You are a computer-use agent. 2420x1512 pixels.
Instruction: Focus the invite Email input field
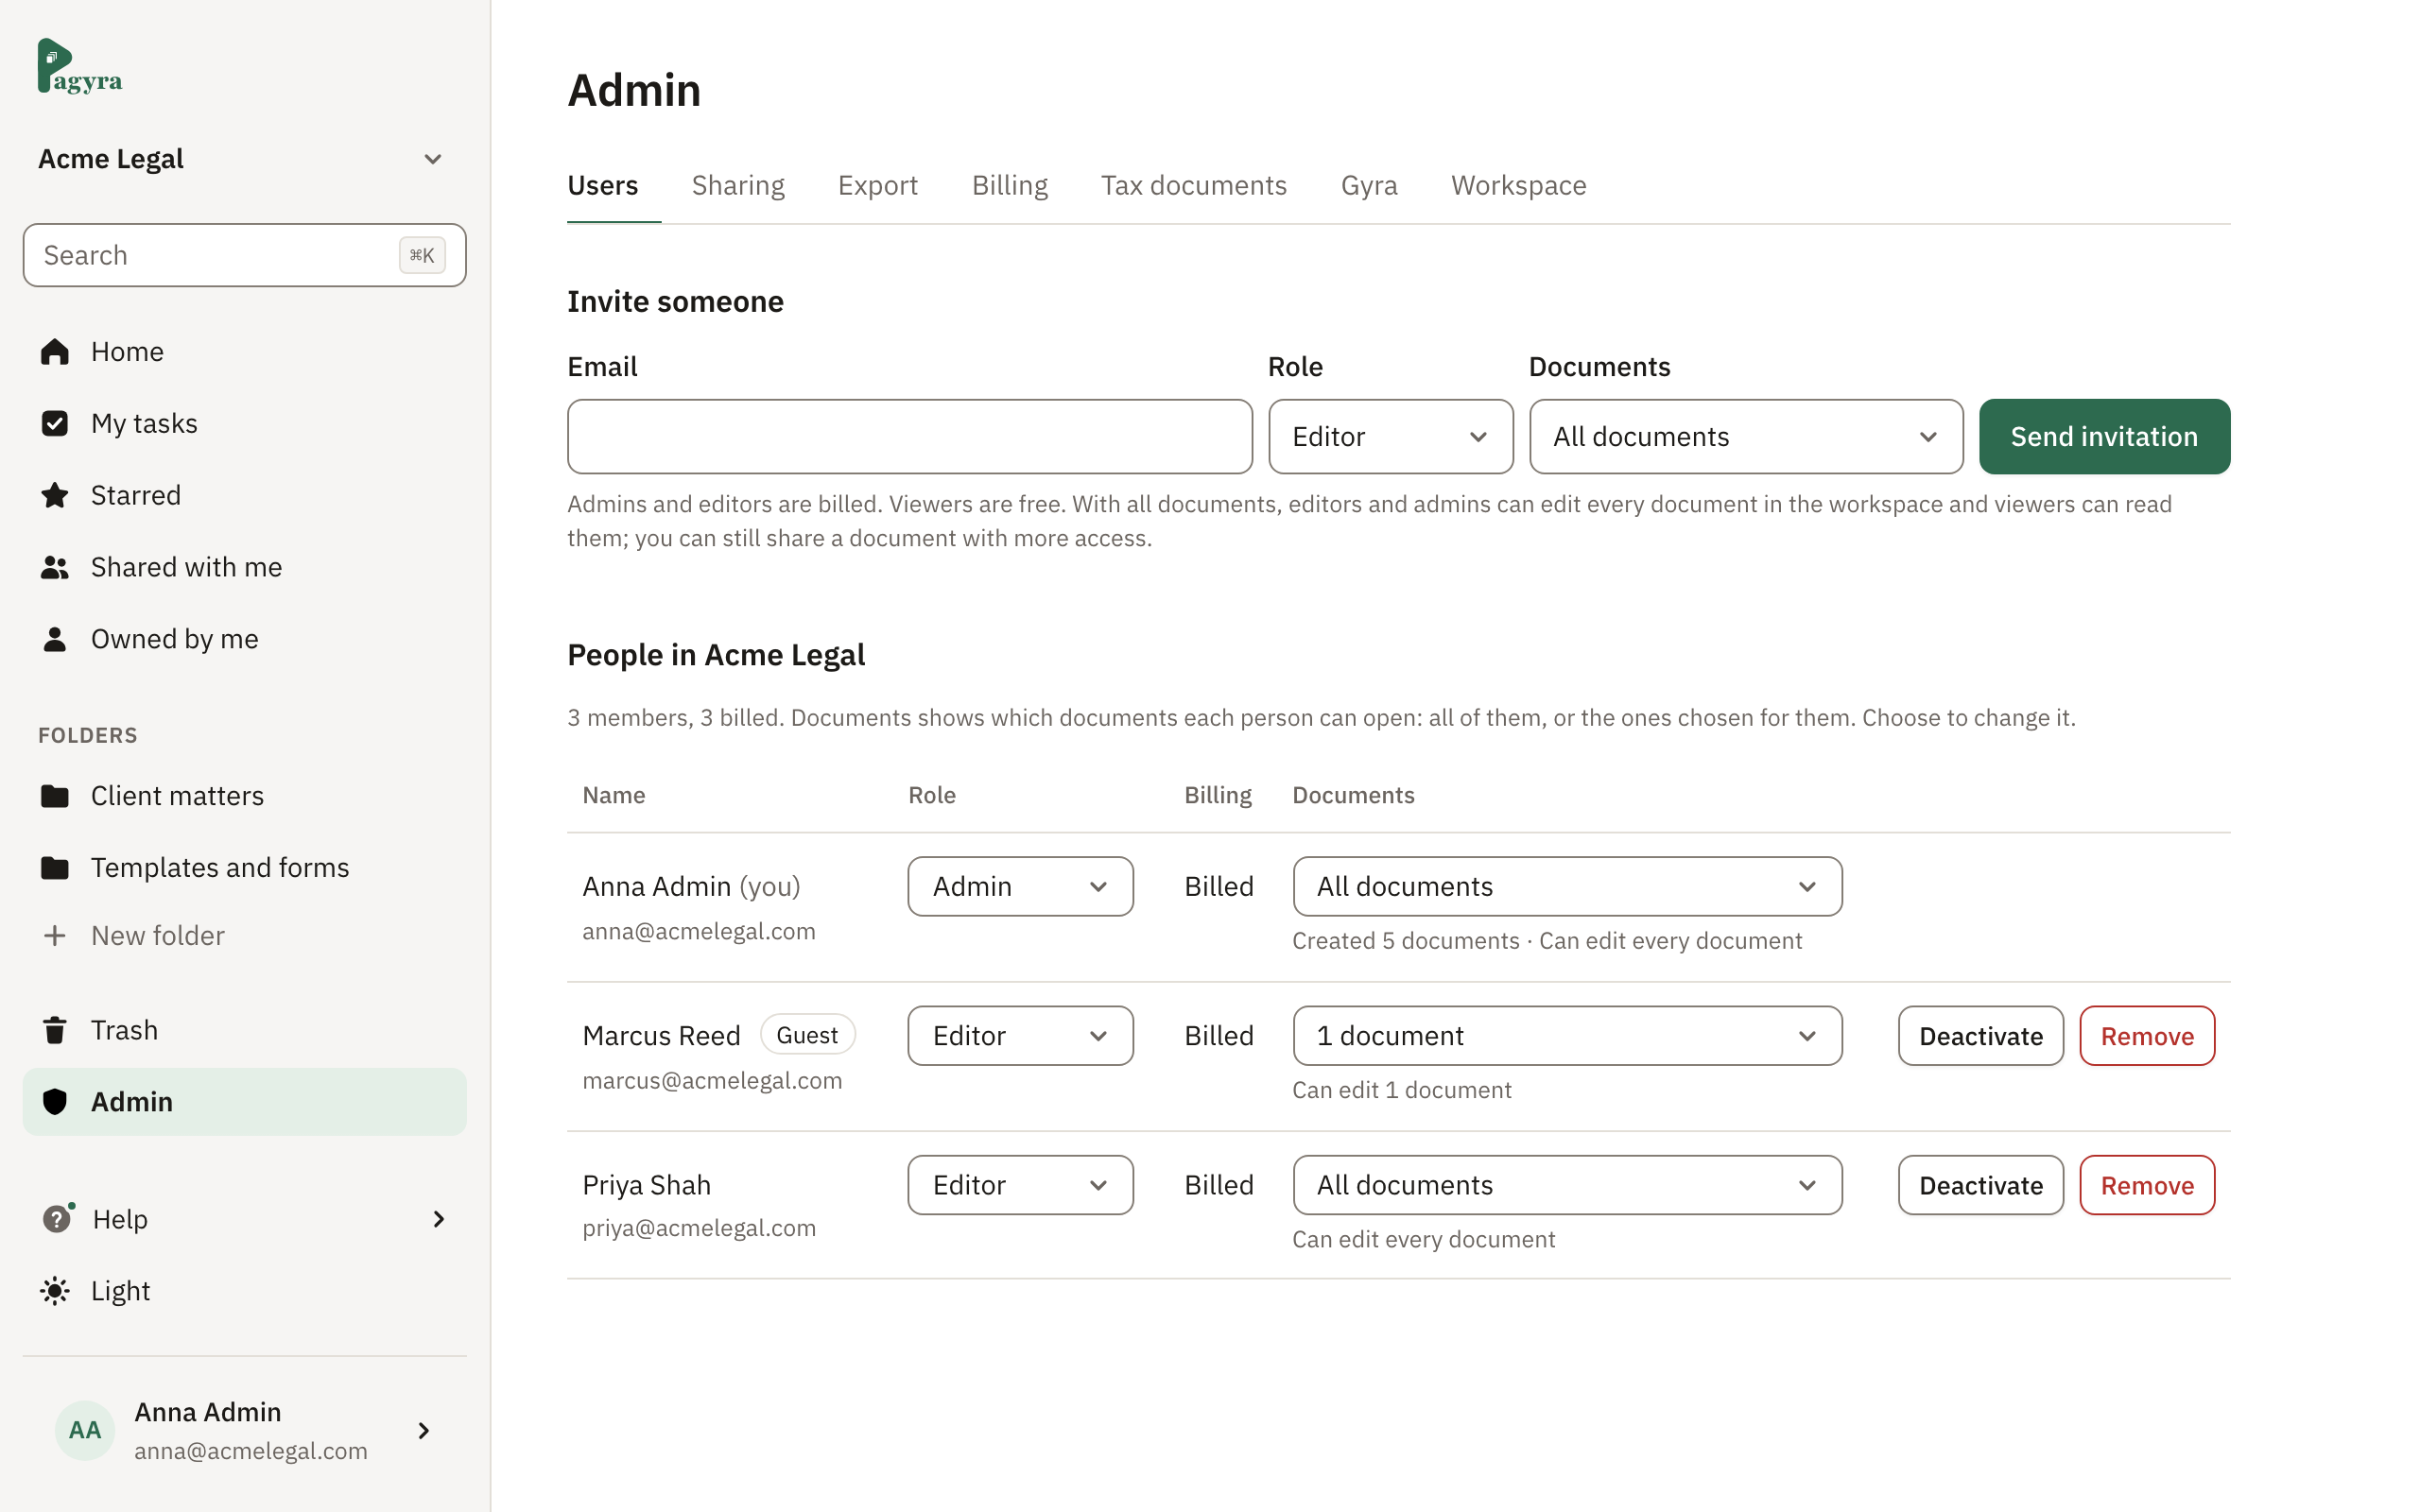click(909, 437)
